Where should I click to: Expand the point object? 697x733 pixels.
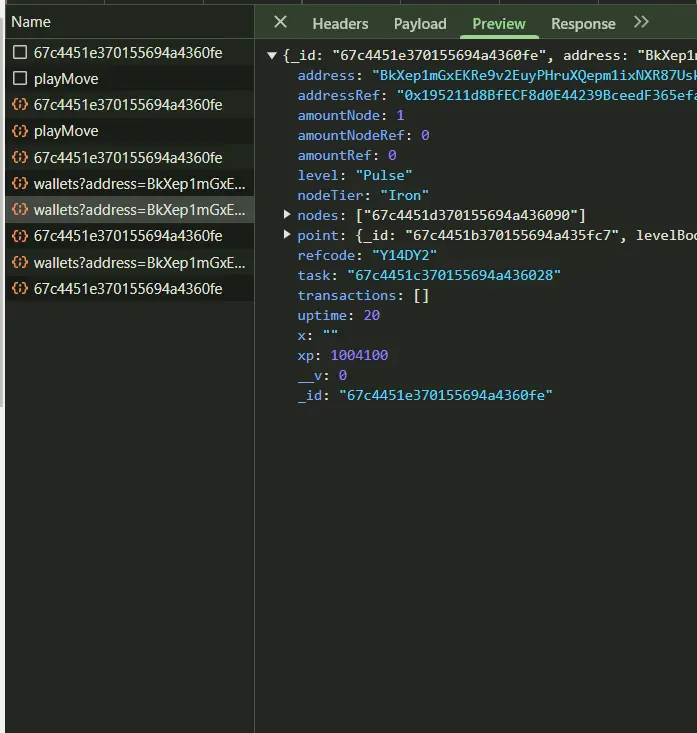287,235
